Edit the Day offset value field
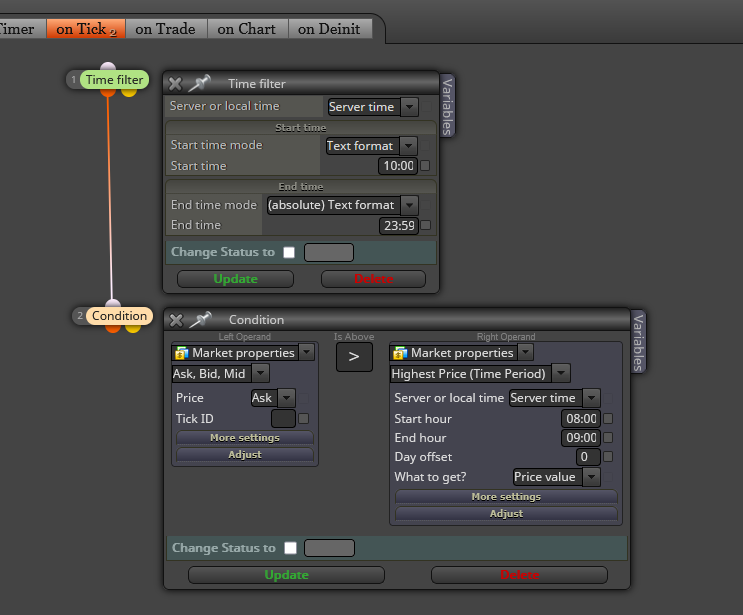 click(588, 457)
